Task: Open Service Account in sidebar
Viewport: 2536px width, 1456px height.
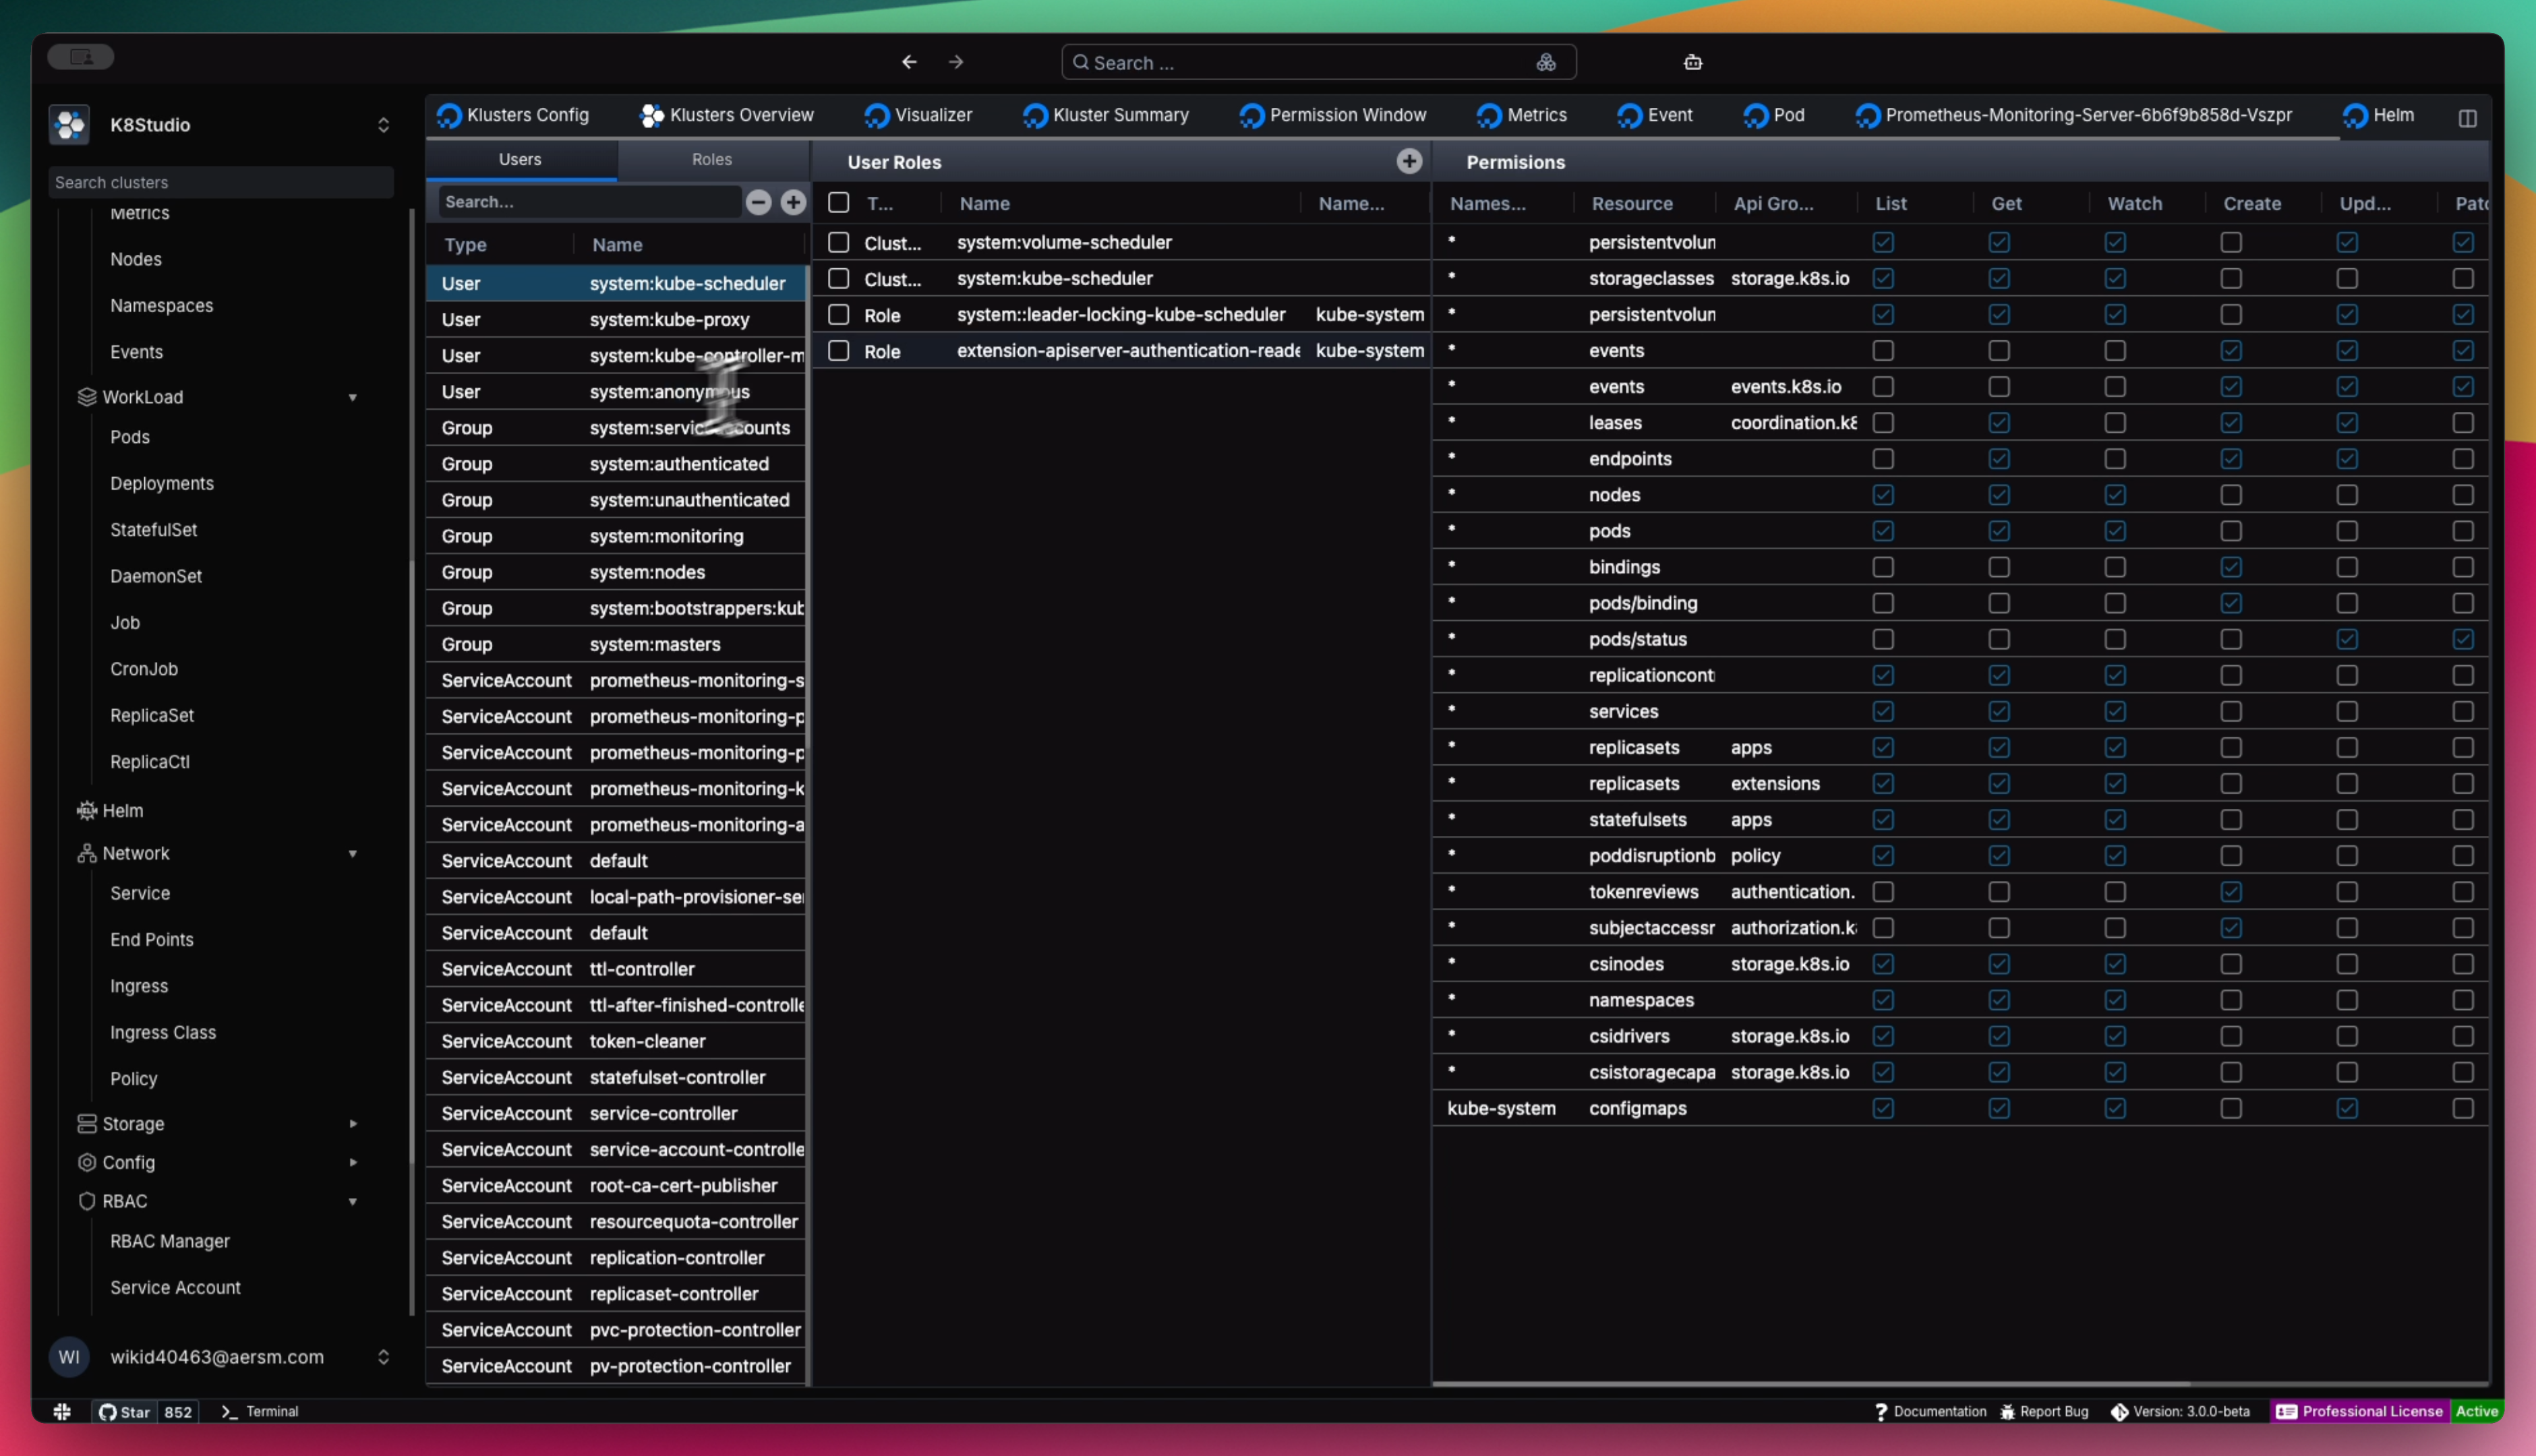Action: click(175, 1287)
